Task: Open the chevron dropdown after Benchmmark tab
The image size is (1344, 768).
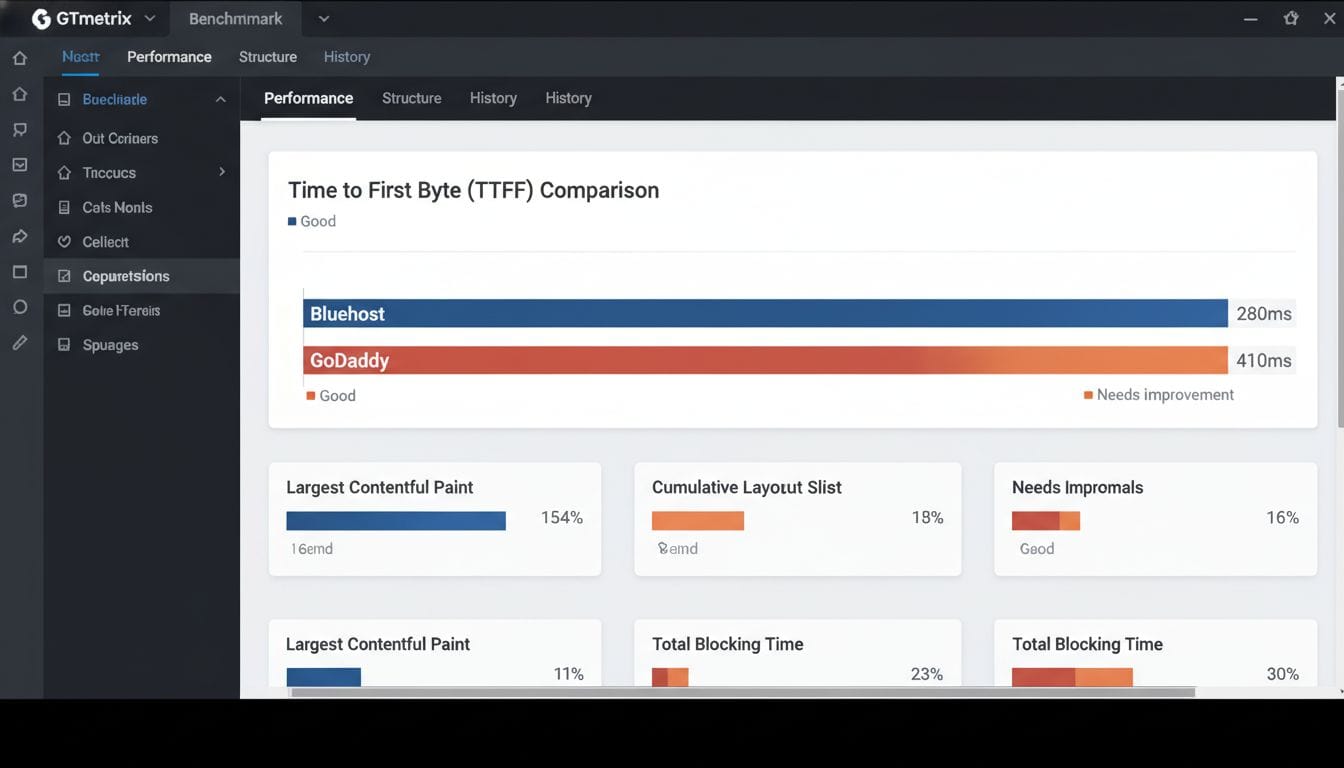Action: pos(323,18)
